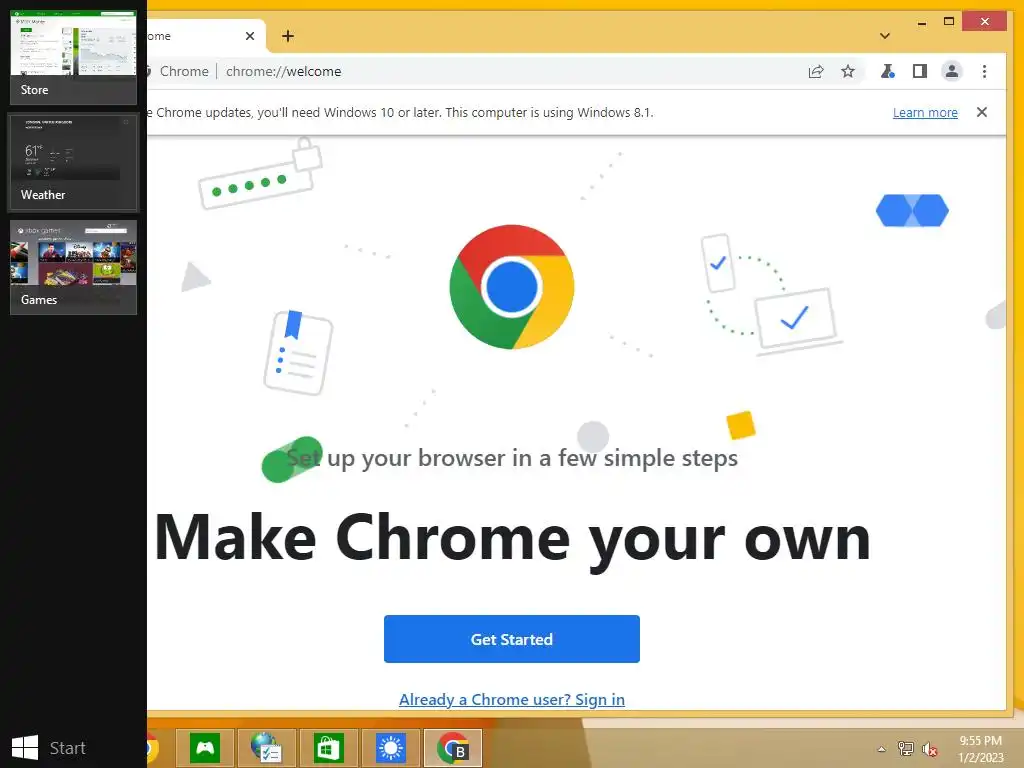The width and height of the screenshot is (1024, 768).
Task: Dismiss the Windows 8.1 update infobar
Action: 982,112
